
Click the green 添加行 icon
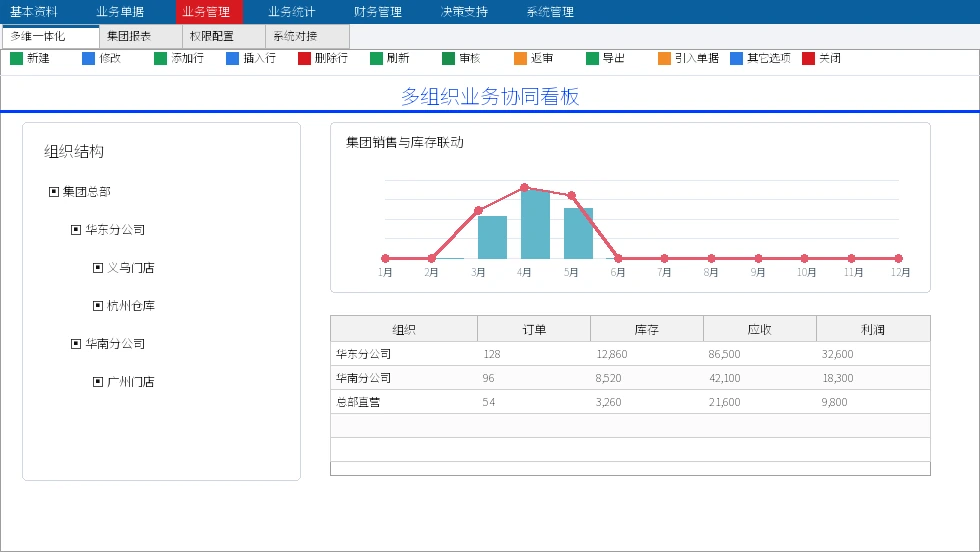click(161, 59)
